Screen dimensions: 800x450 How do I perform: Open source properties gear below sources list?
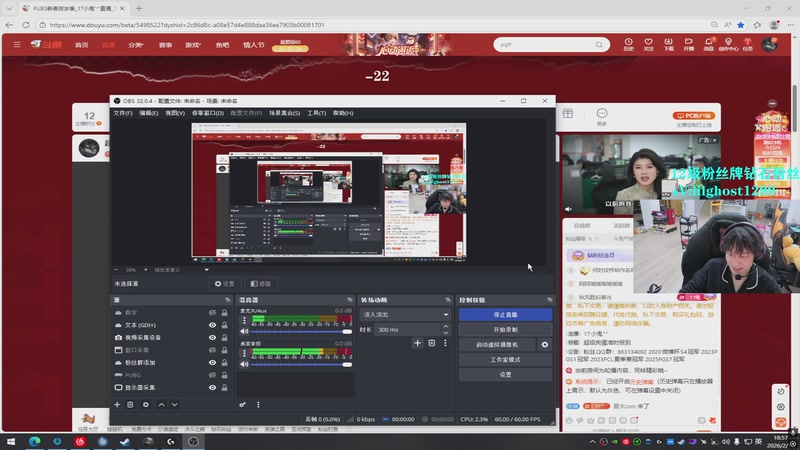click(x=145, y=405)
